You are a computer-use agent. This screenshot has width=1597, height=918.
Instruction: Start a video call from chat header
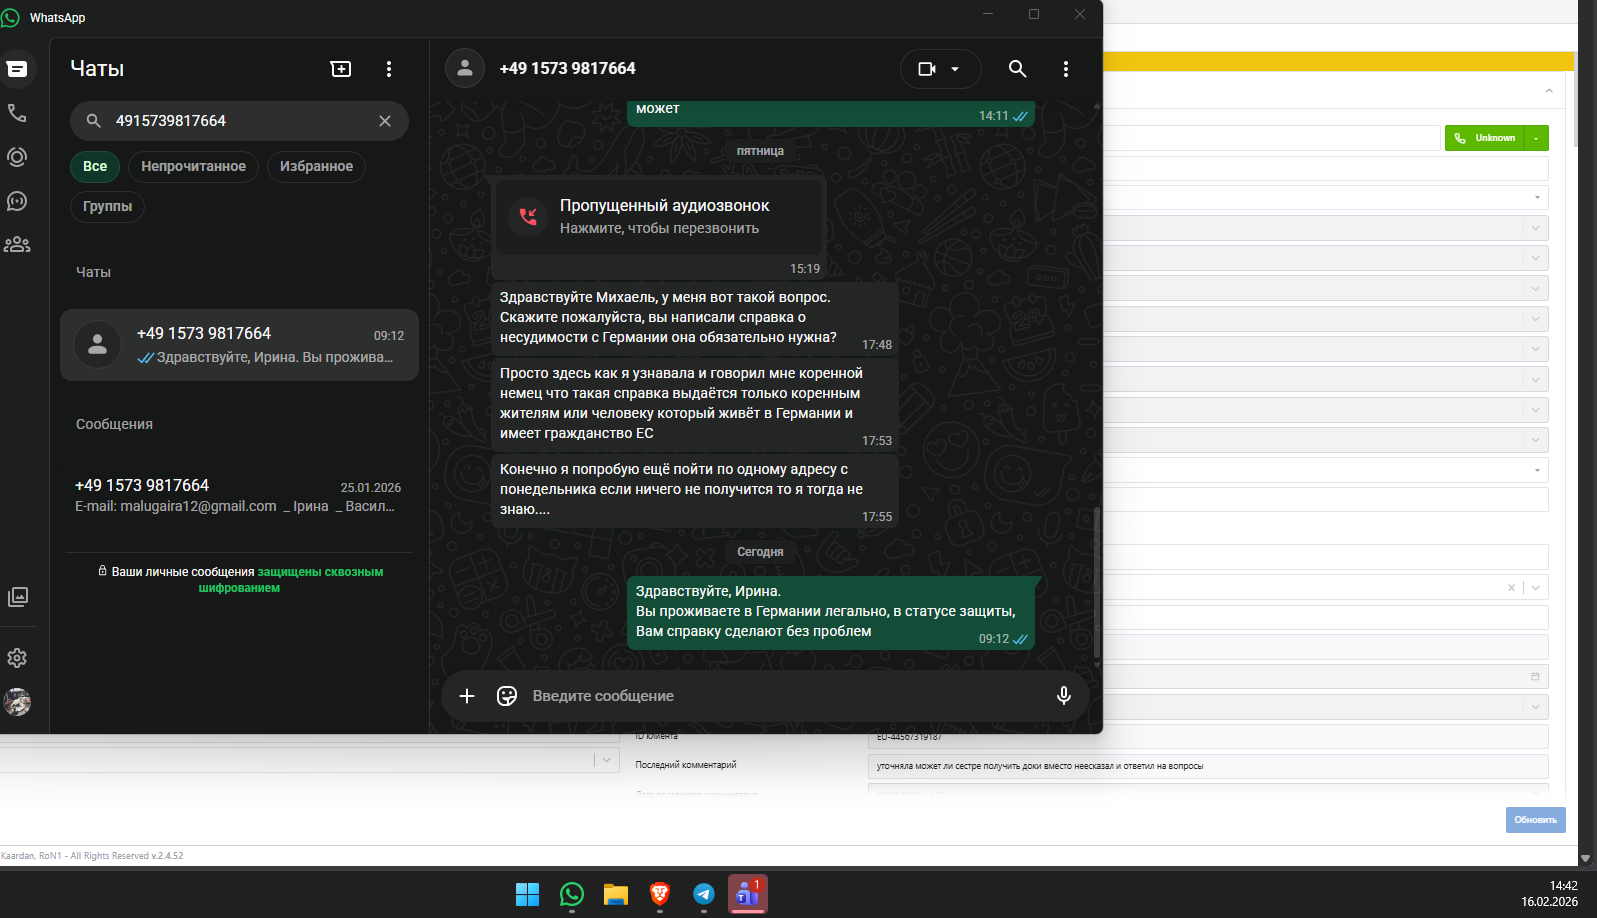point(927,69)
